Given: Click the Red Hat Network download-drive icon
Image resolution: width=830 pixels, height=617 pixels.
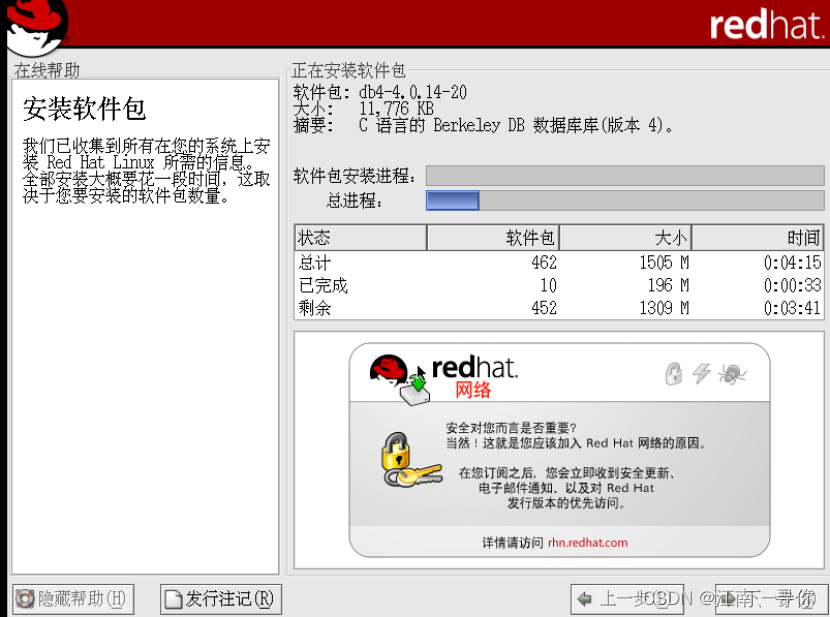Looking at the screenshot, I should (x=416, y=390).
